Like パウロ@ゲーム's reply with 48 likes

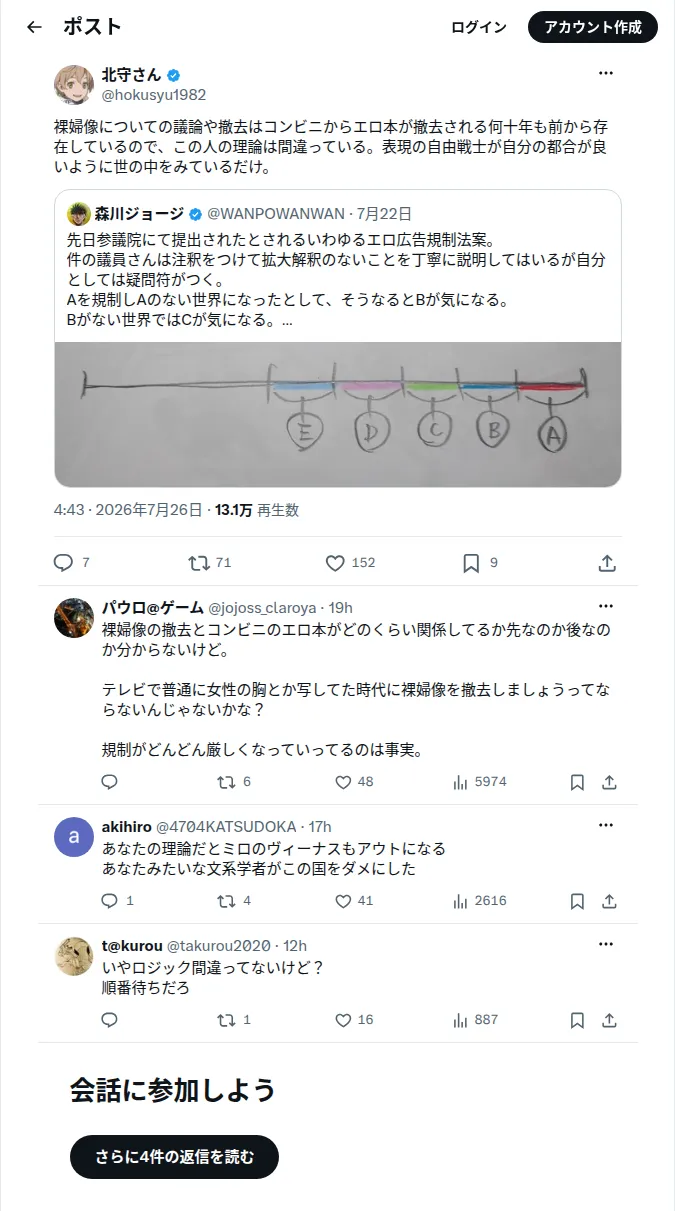point(343,782)
